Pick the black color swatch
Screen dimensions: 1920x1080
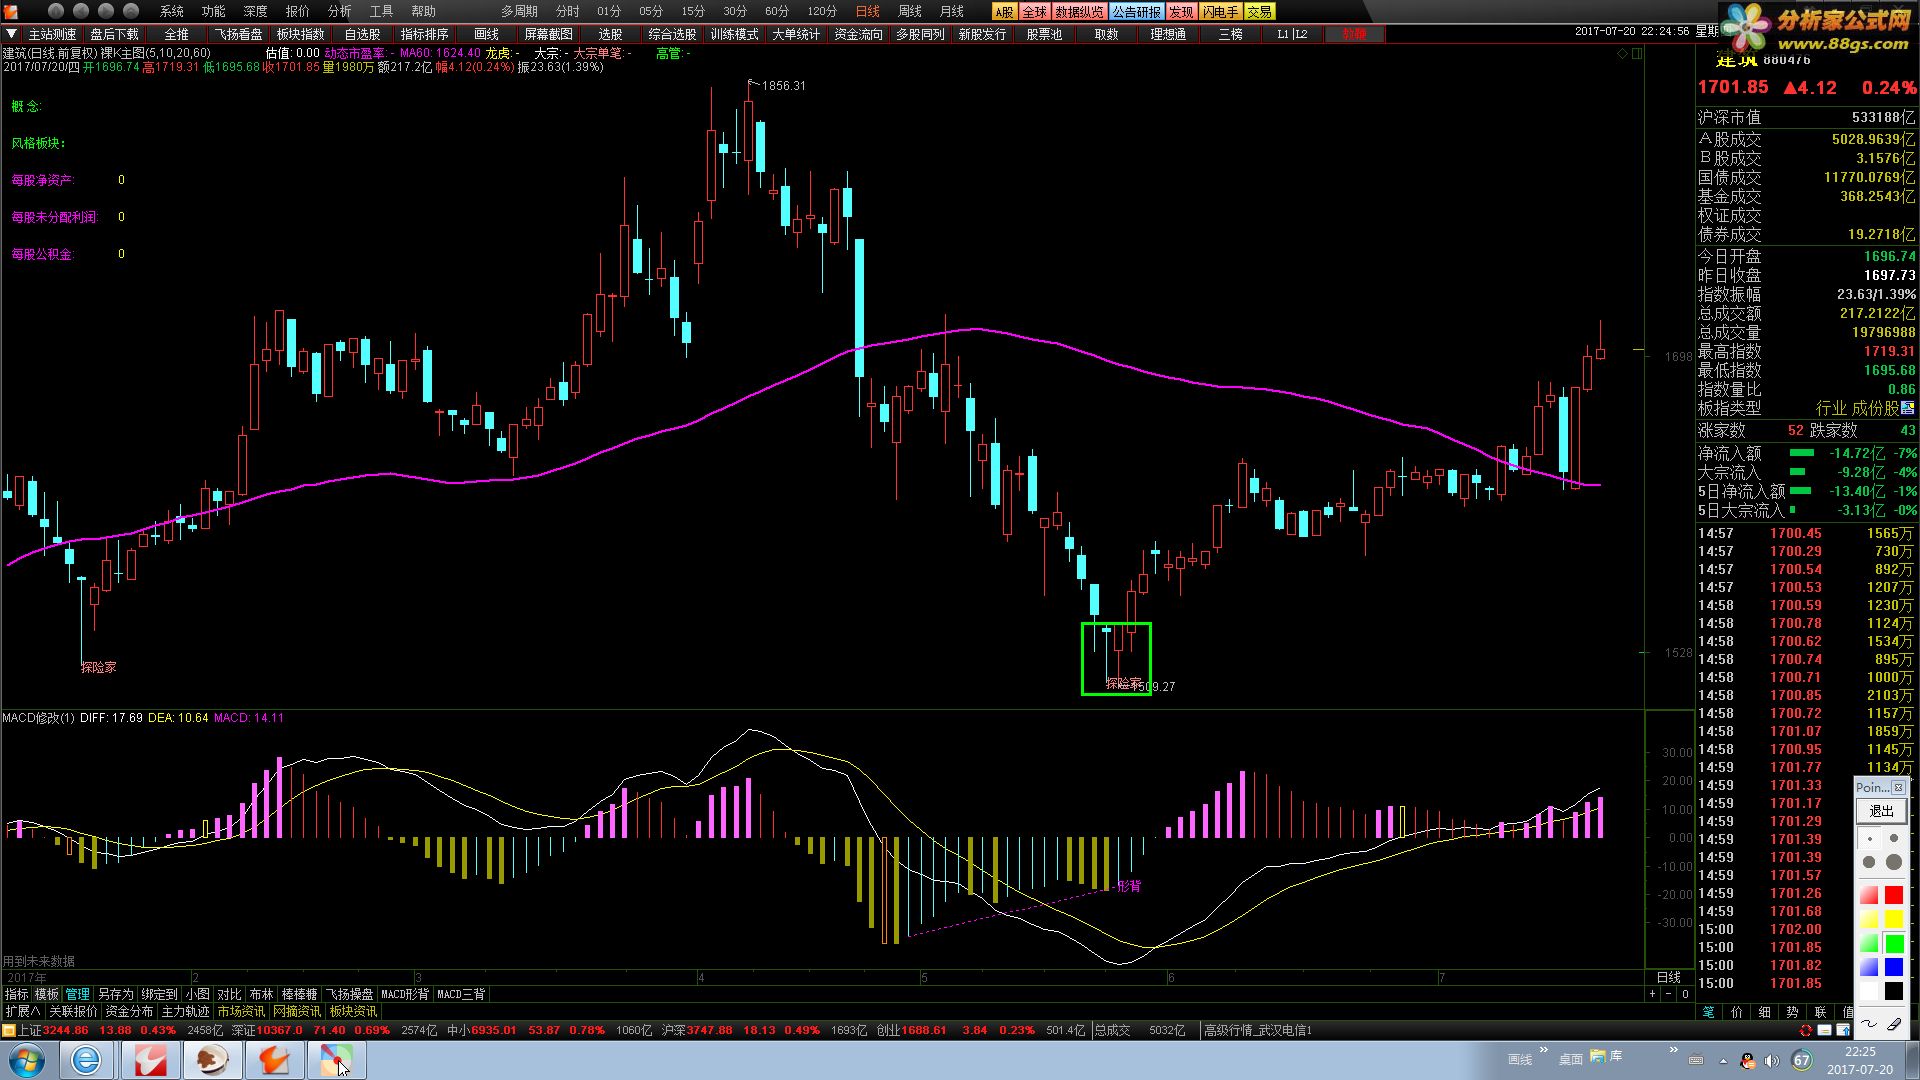(1894, 991)
